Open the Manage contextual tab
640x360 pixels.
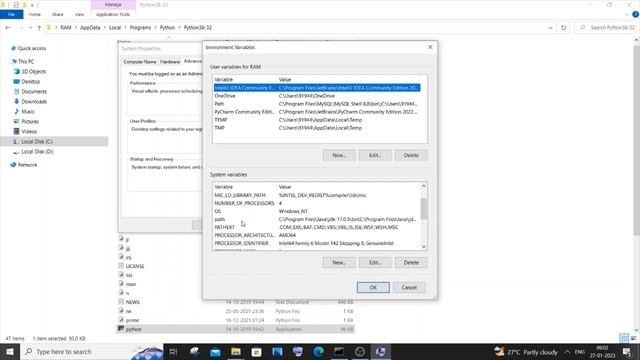pyautogui.click(x=113, y=4)
